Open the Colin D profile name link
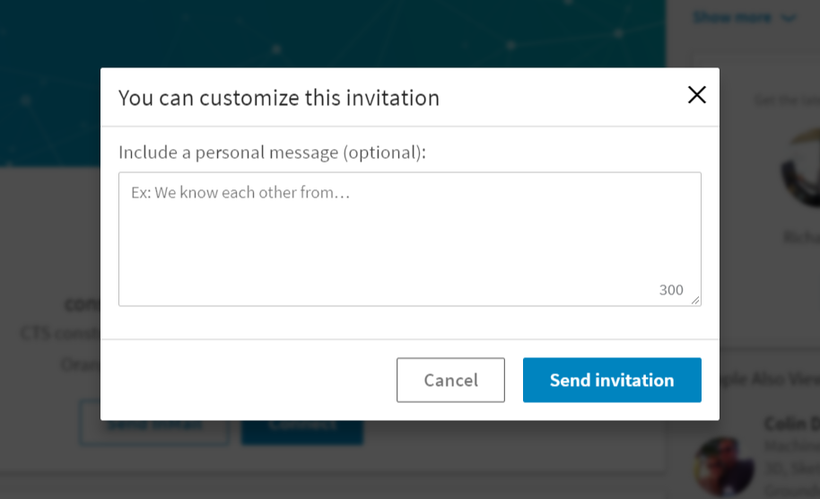Image resolution: width=820 pixels, height=499 pixels. [x=792, y=423]
